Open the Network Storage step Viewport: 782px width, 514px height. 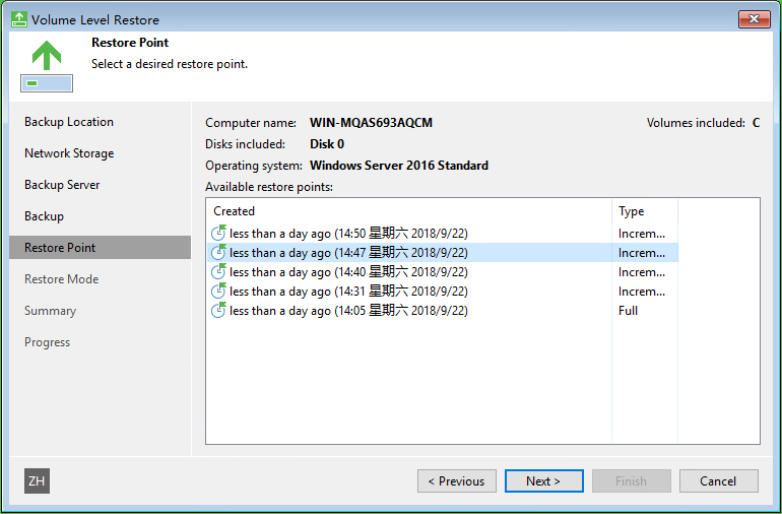[x=69, y=154]
